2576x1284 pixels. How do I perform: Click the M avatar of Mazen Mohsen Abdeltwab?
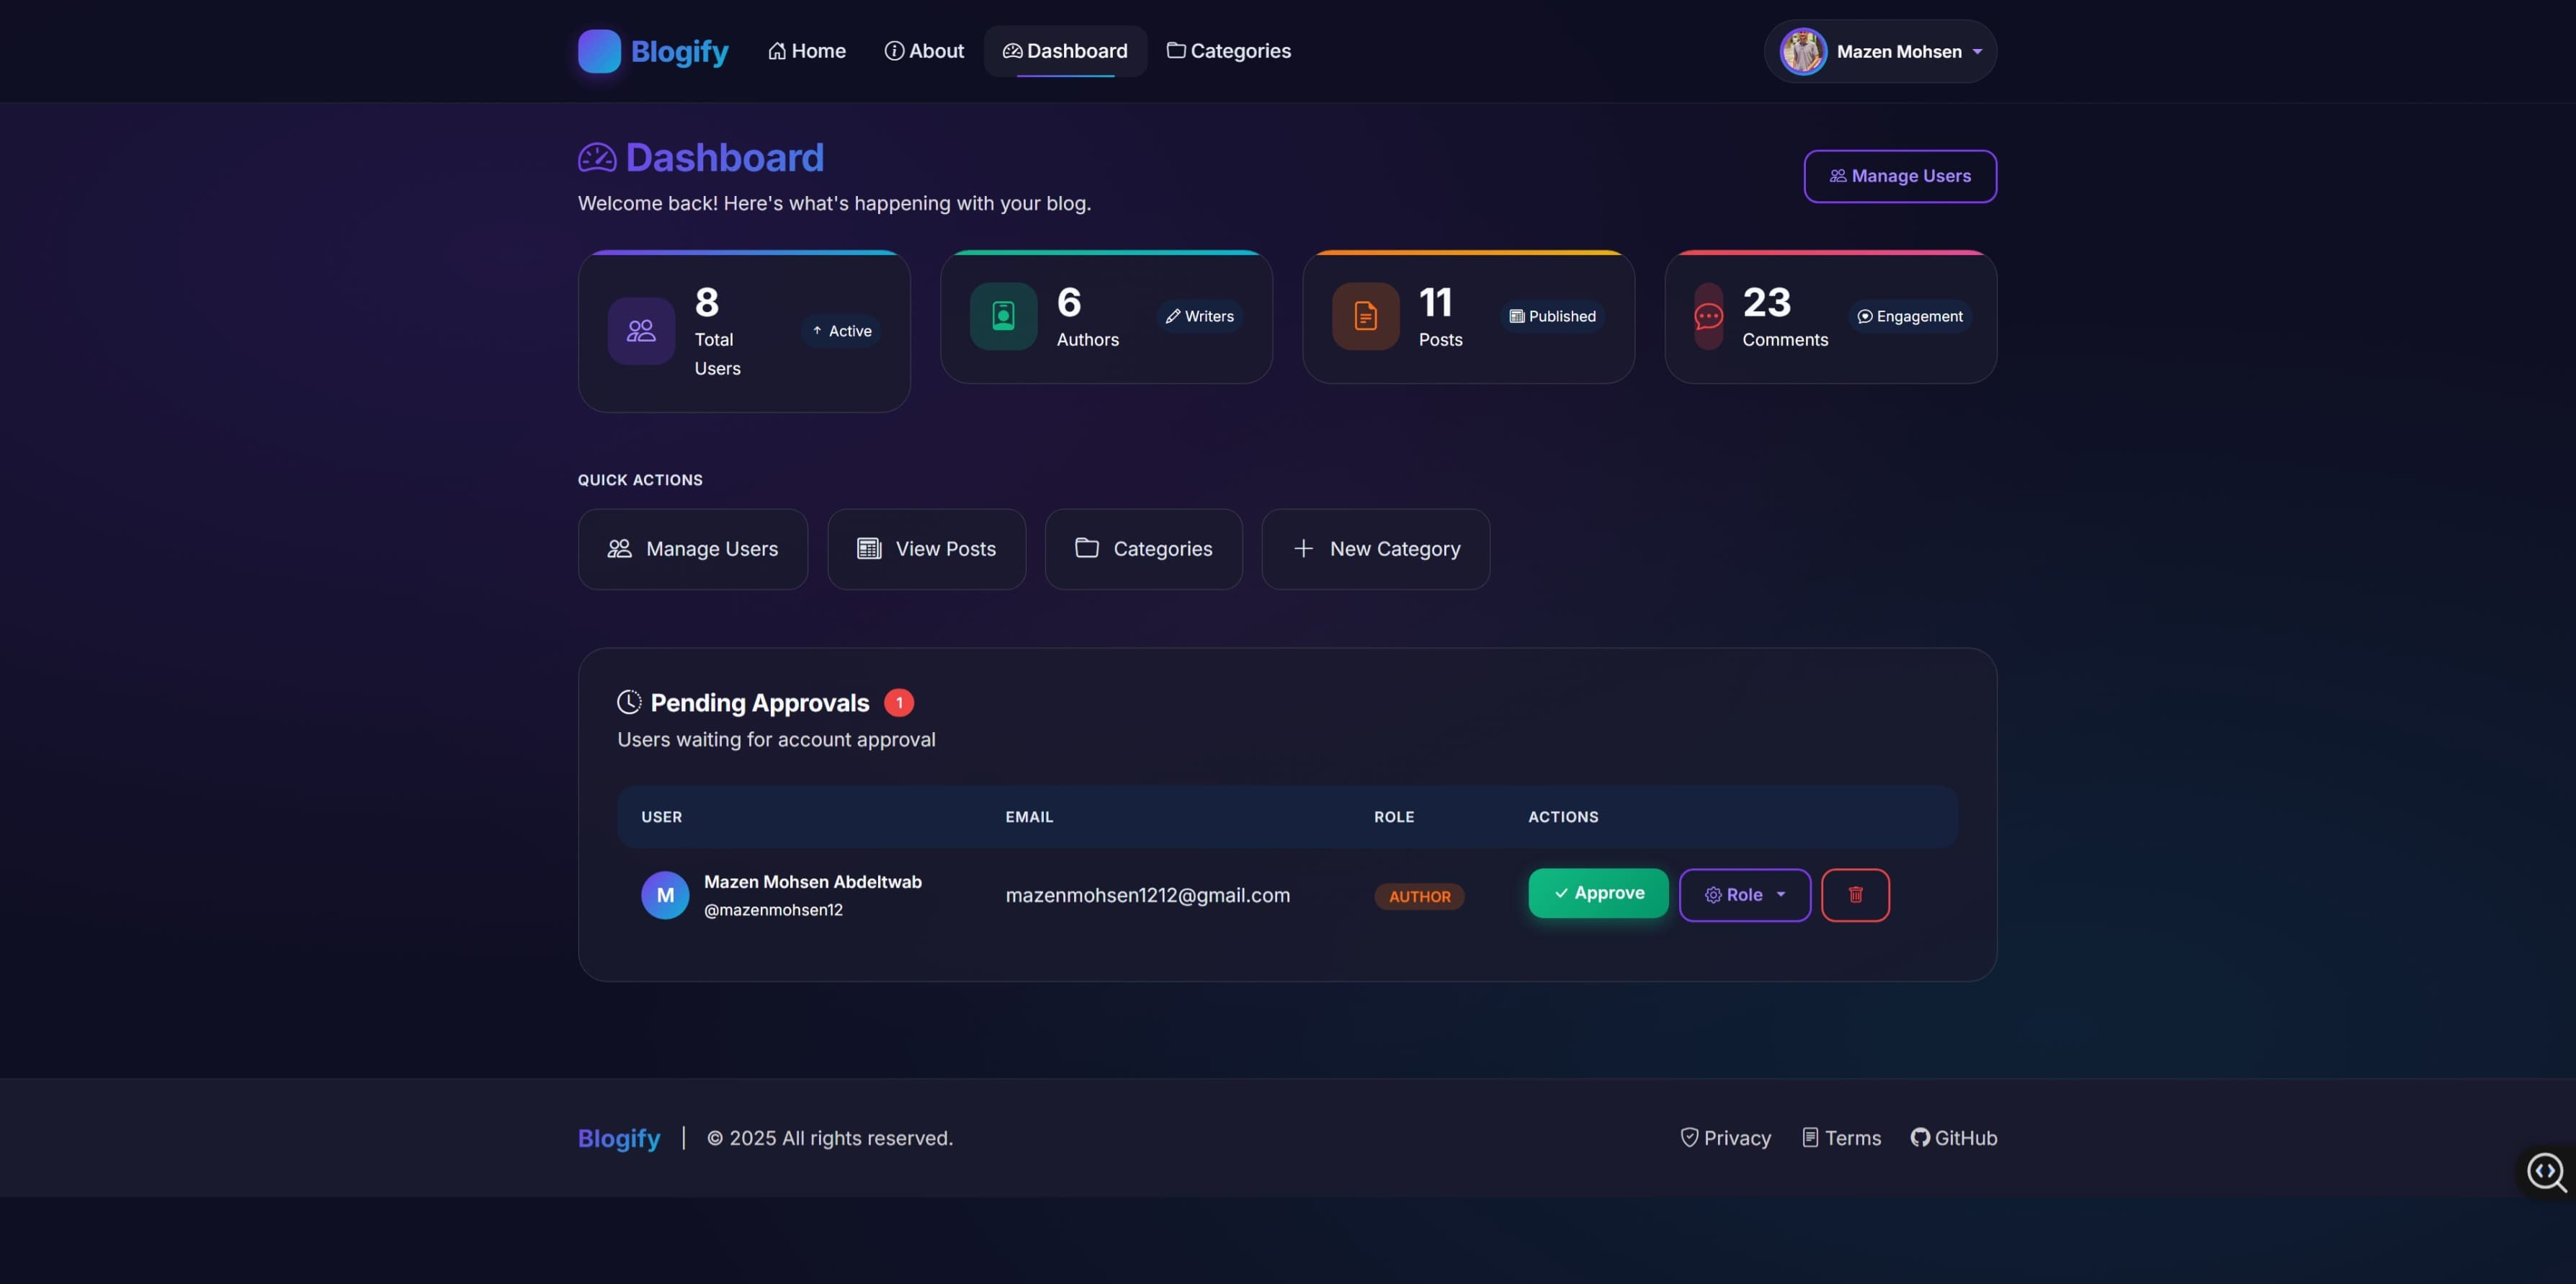click(x=665, y=895)
